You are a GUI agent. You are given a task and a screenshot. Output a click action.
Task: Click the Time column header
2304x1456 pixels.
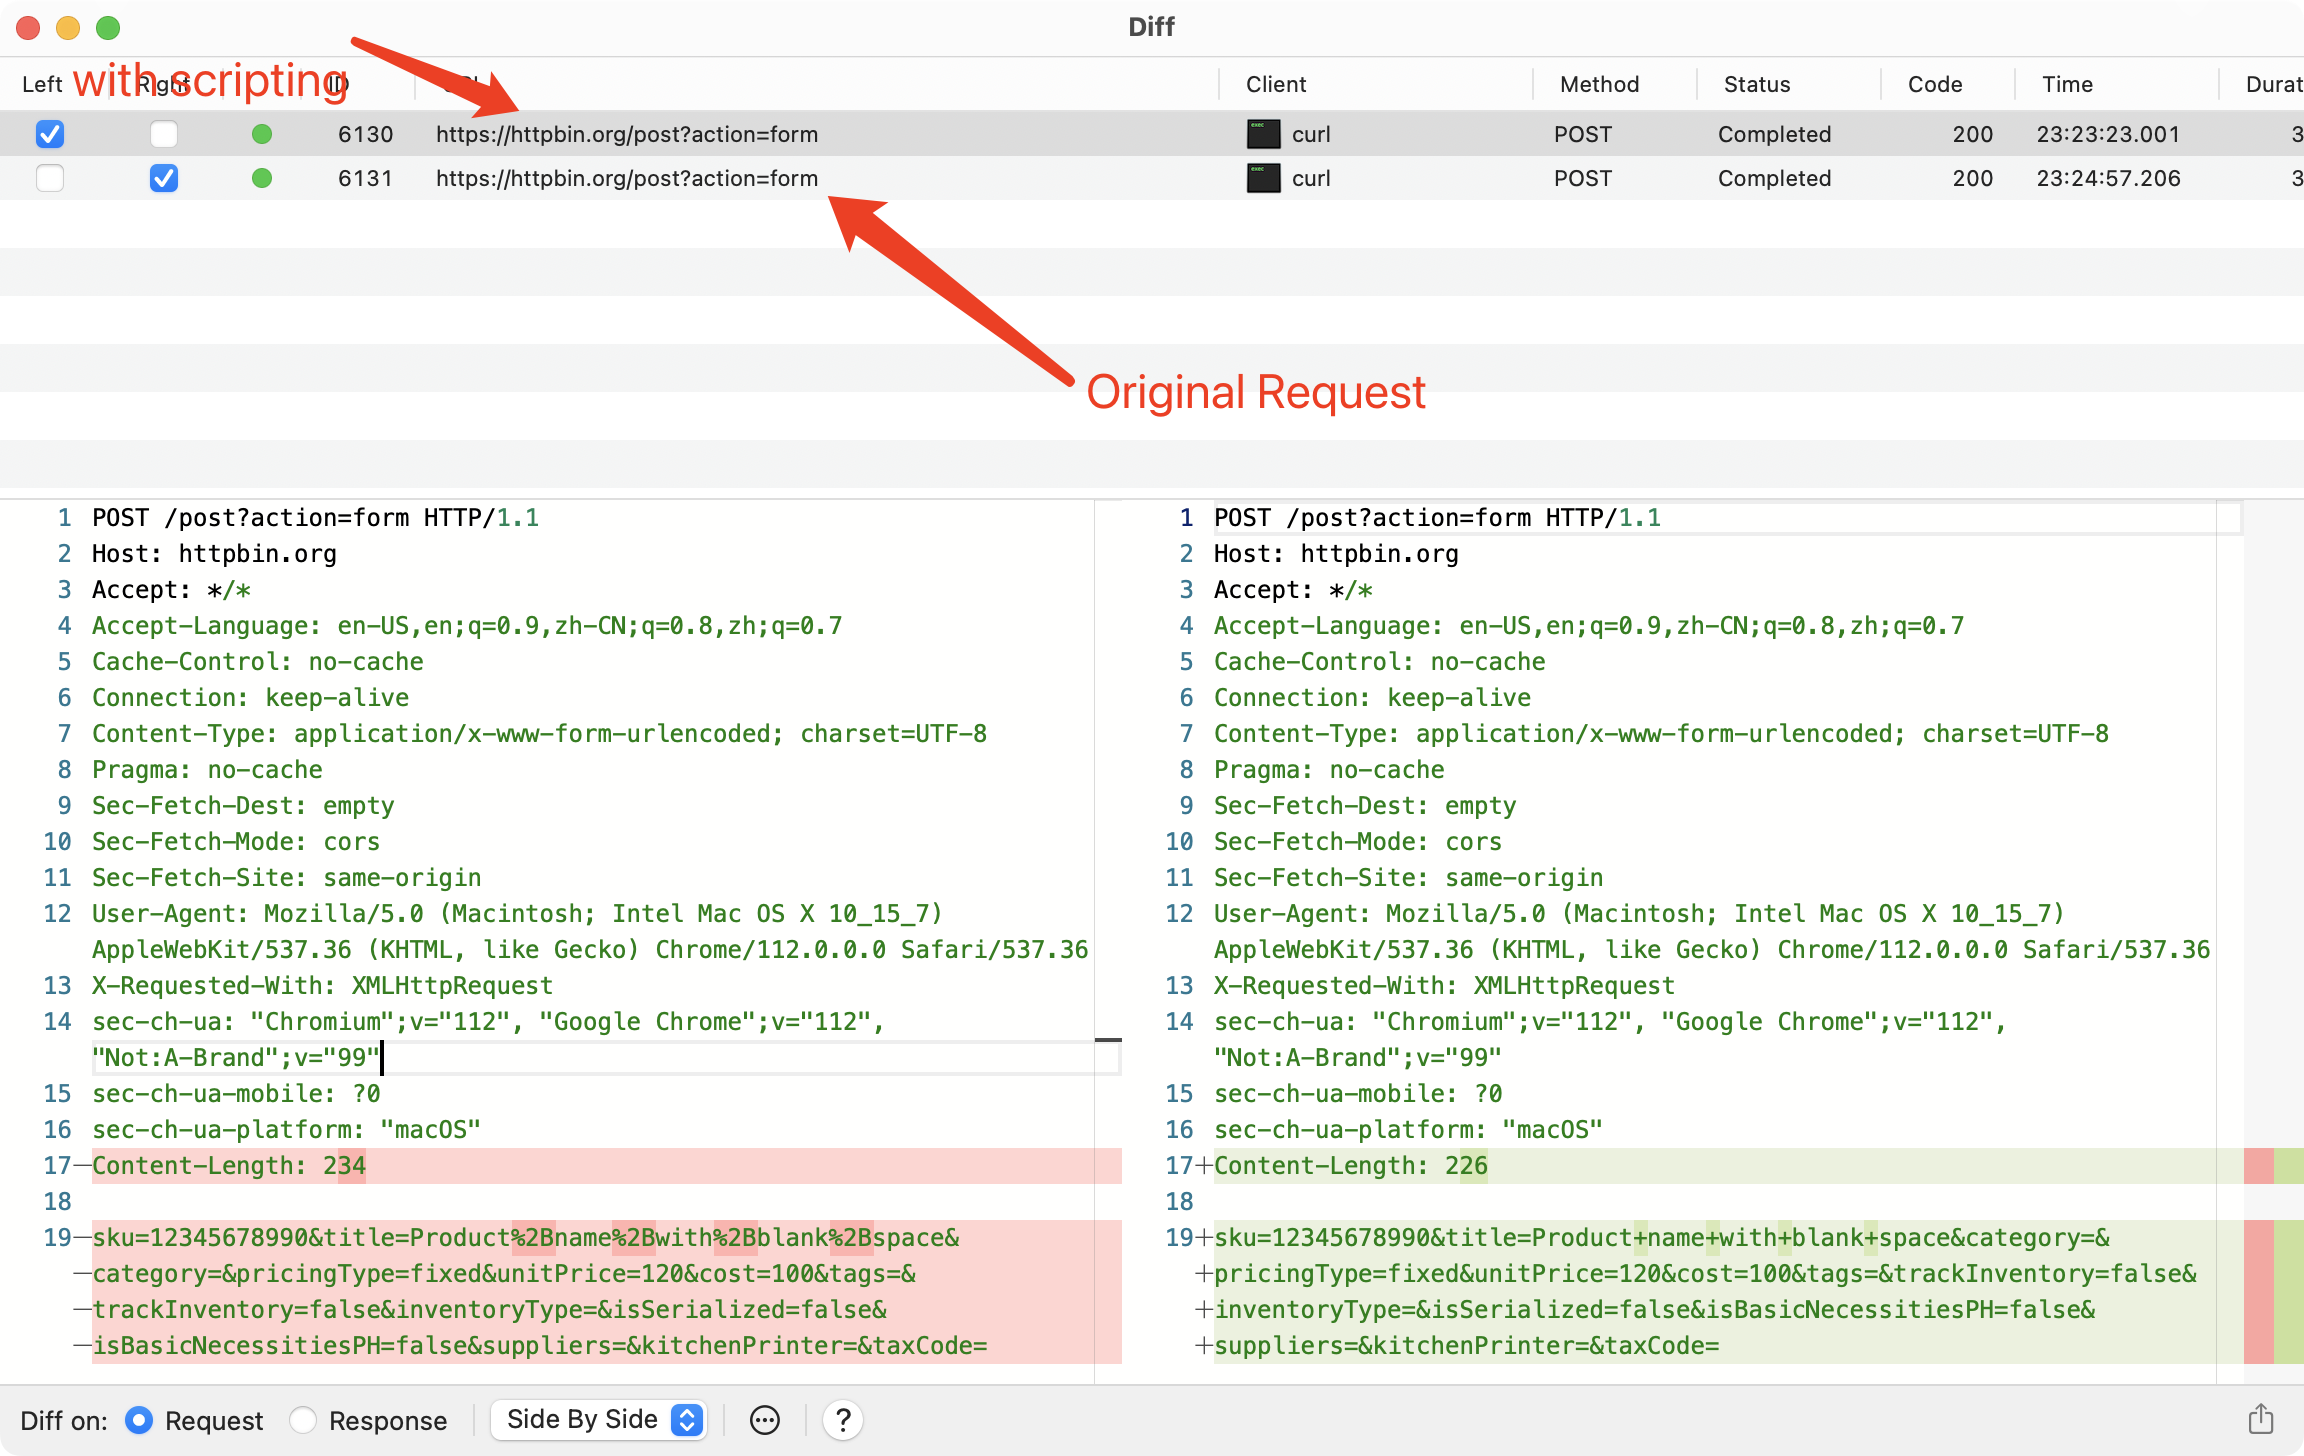(x=2066, y=84)
